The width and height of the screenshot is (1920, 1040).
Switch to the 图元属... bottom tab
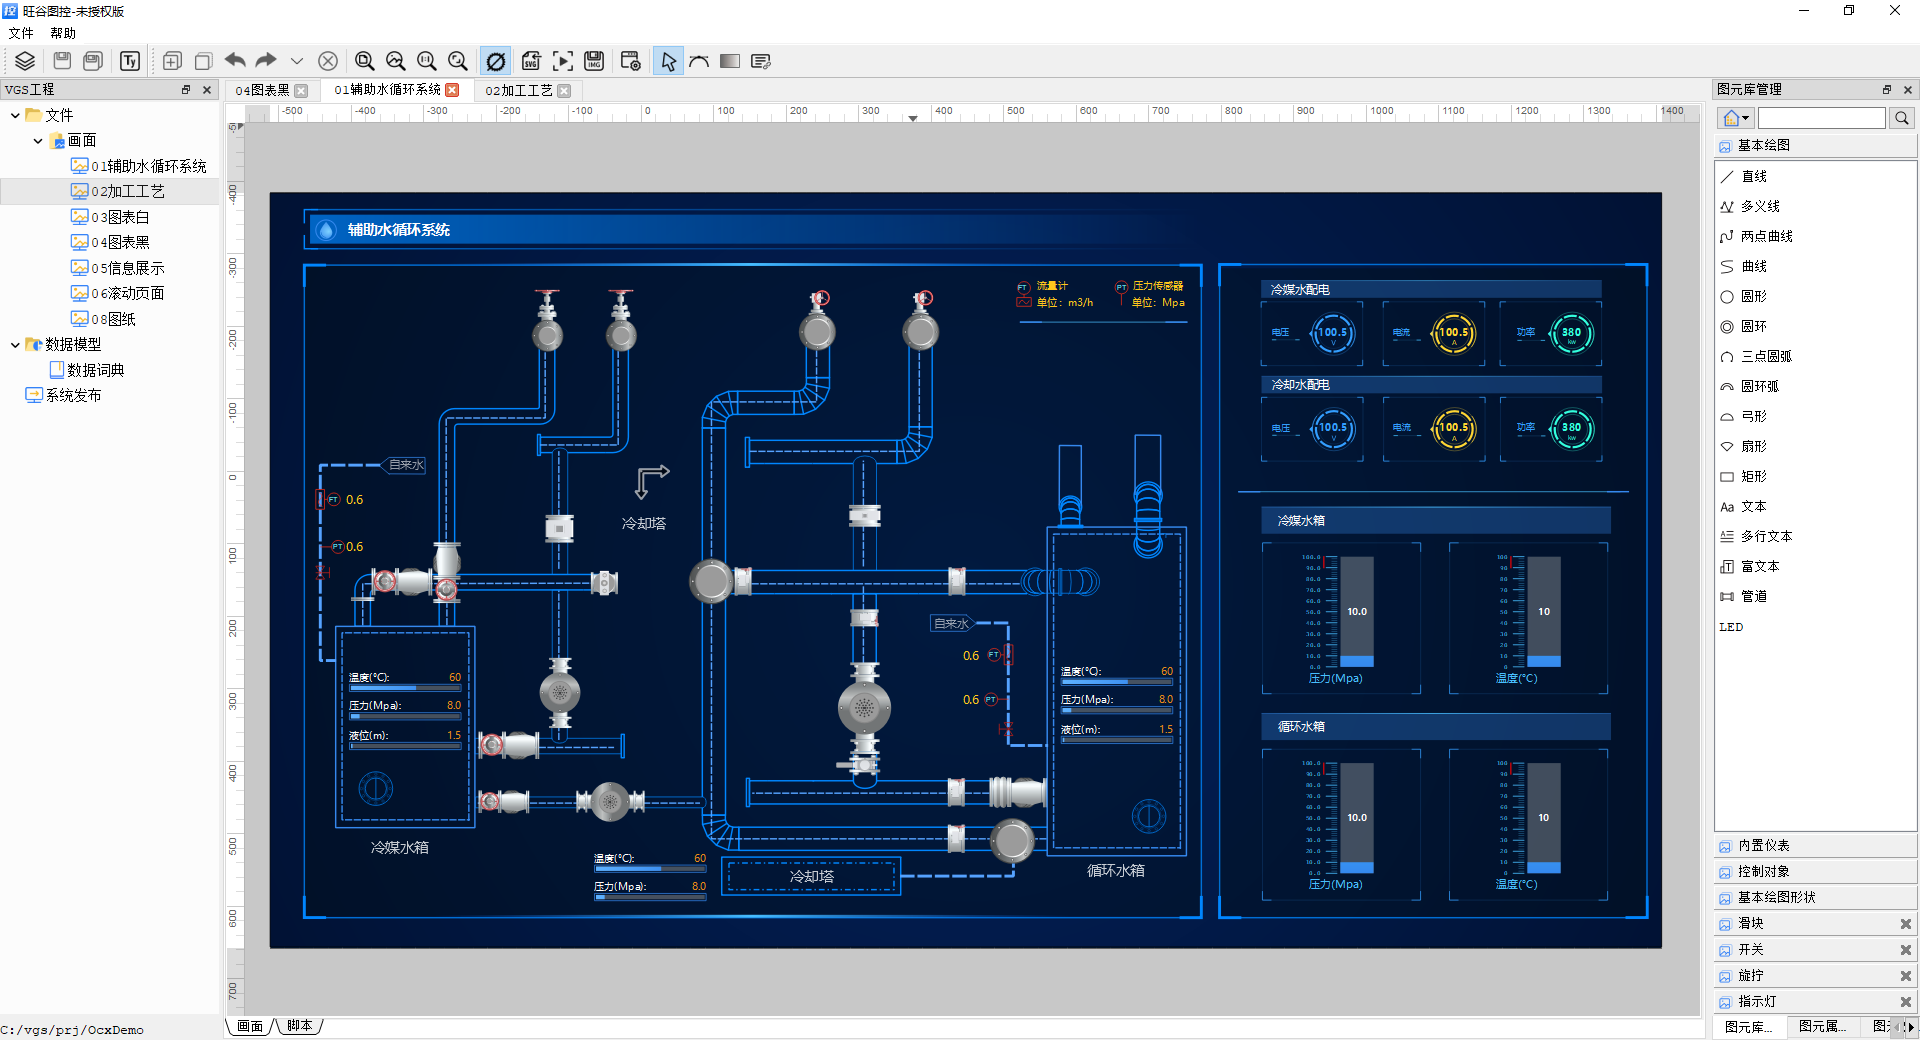point(1822,1027)
